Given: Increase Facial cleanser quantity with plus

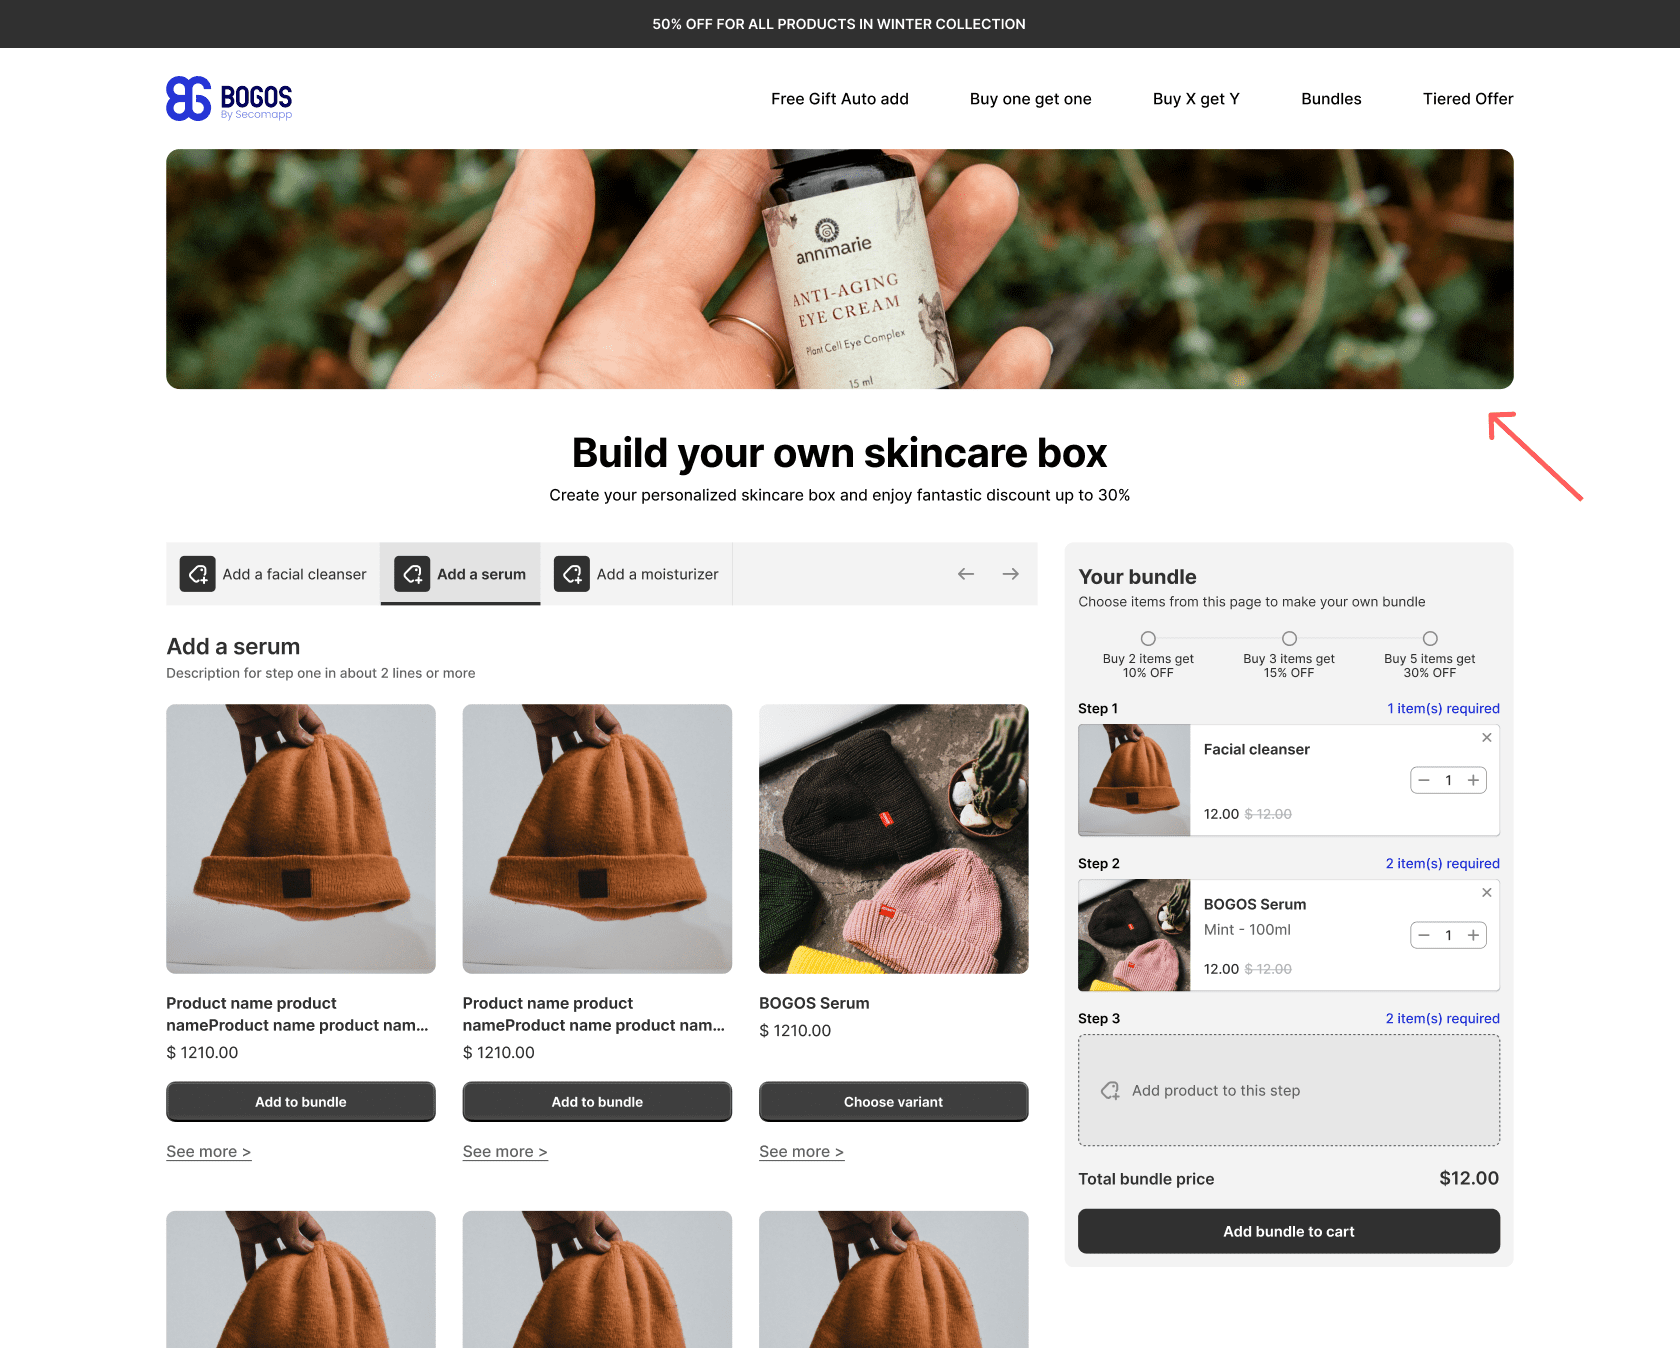Looking at the screenshot, I should [1473, 780].
